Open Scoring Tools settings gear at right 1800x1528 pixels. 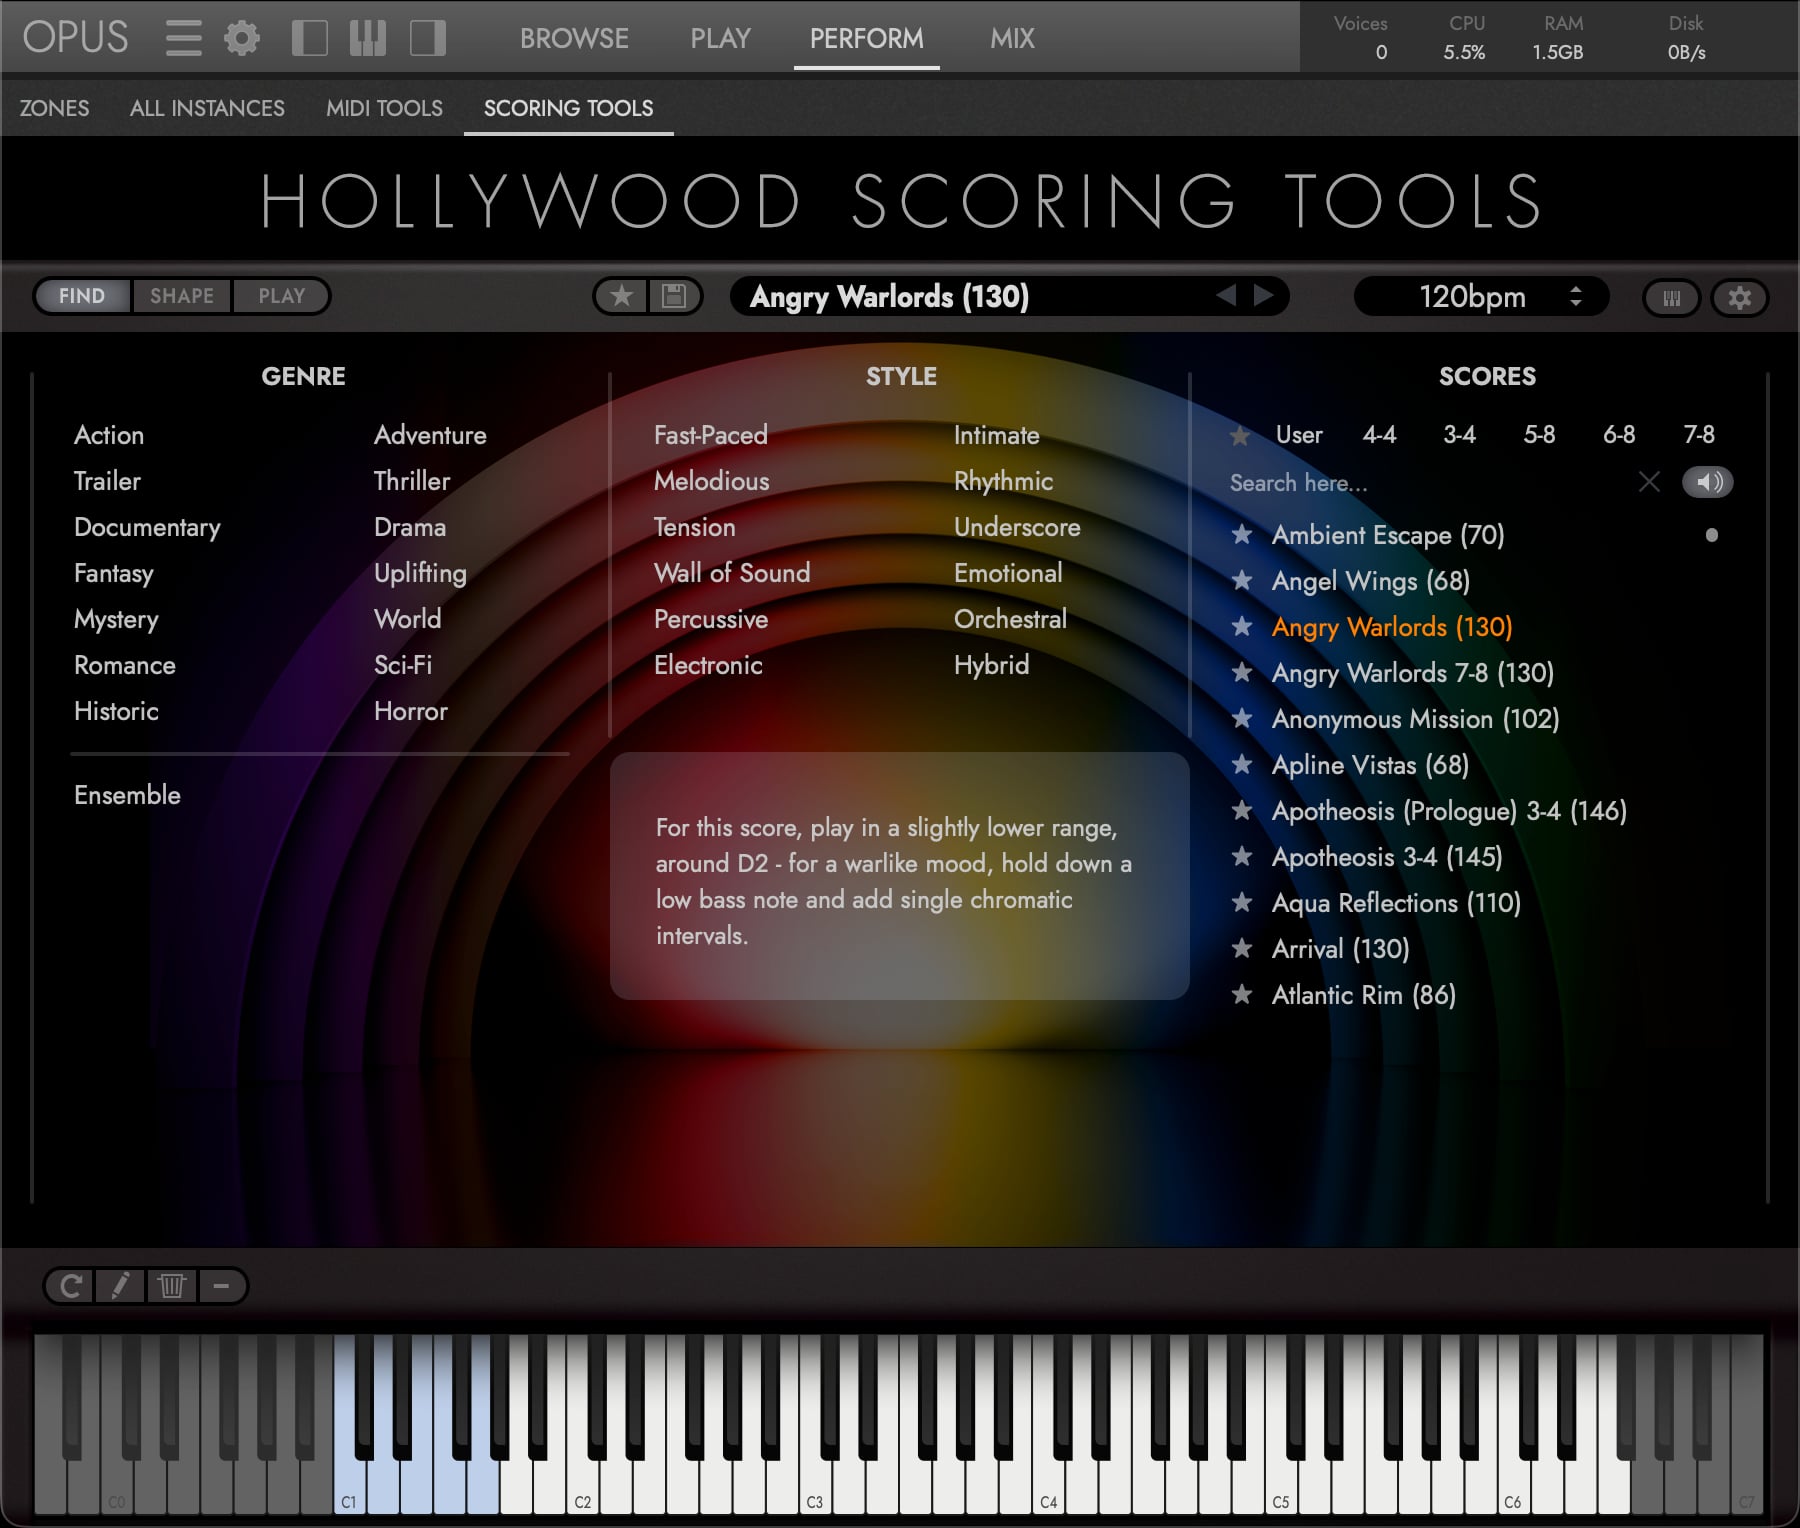[1740, 297]
